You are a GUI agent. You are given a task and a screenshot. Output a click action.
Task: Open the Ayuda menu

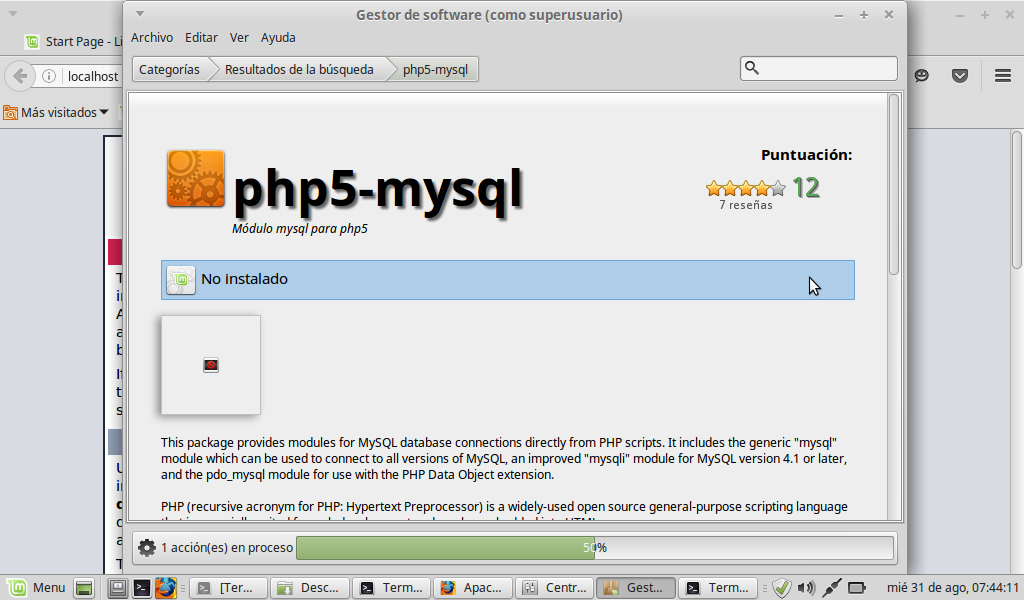click(278, 37)
